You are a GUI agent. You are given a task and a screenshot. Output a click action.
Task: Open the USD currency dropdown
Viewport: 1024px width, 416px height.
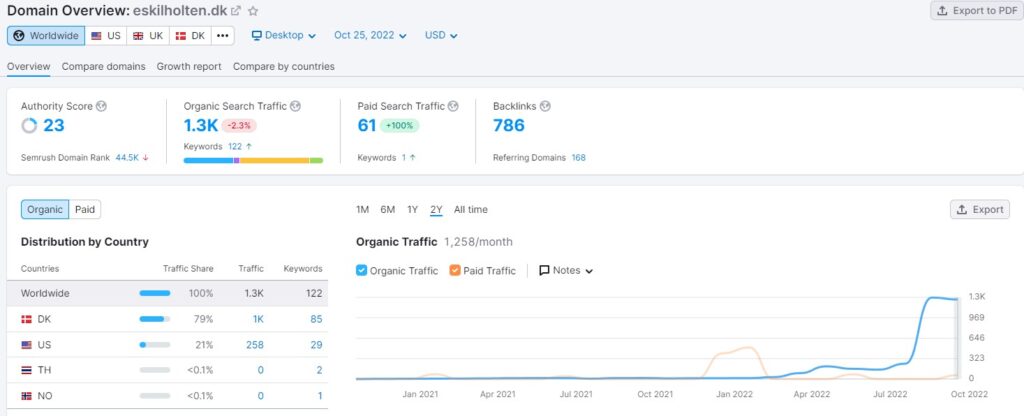(x=441, y=35)
